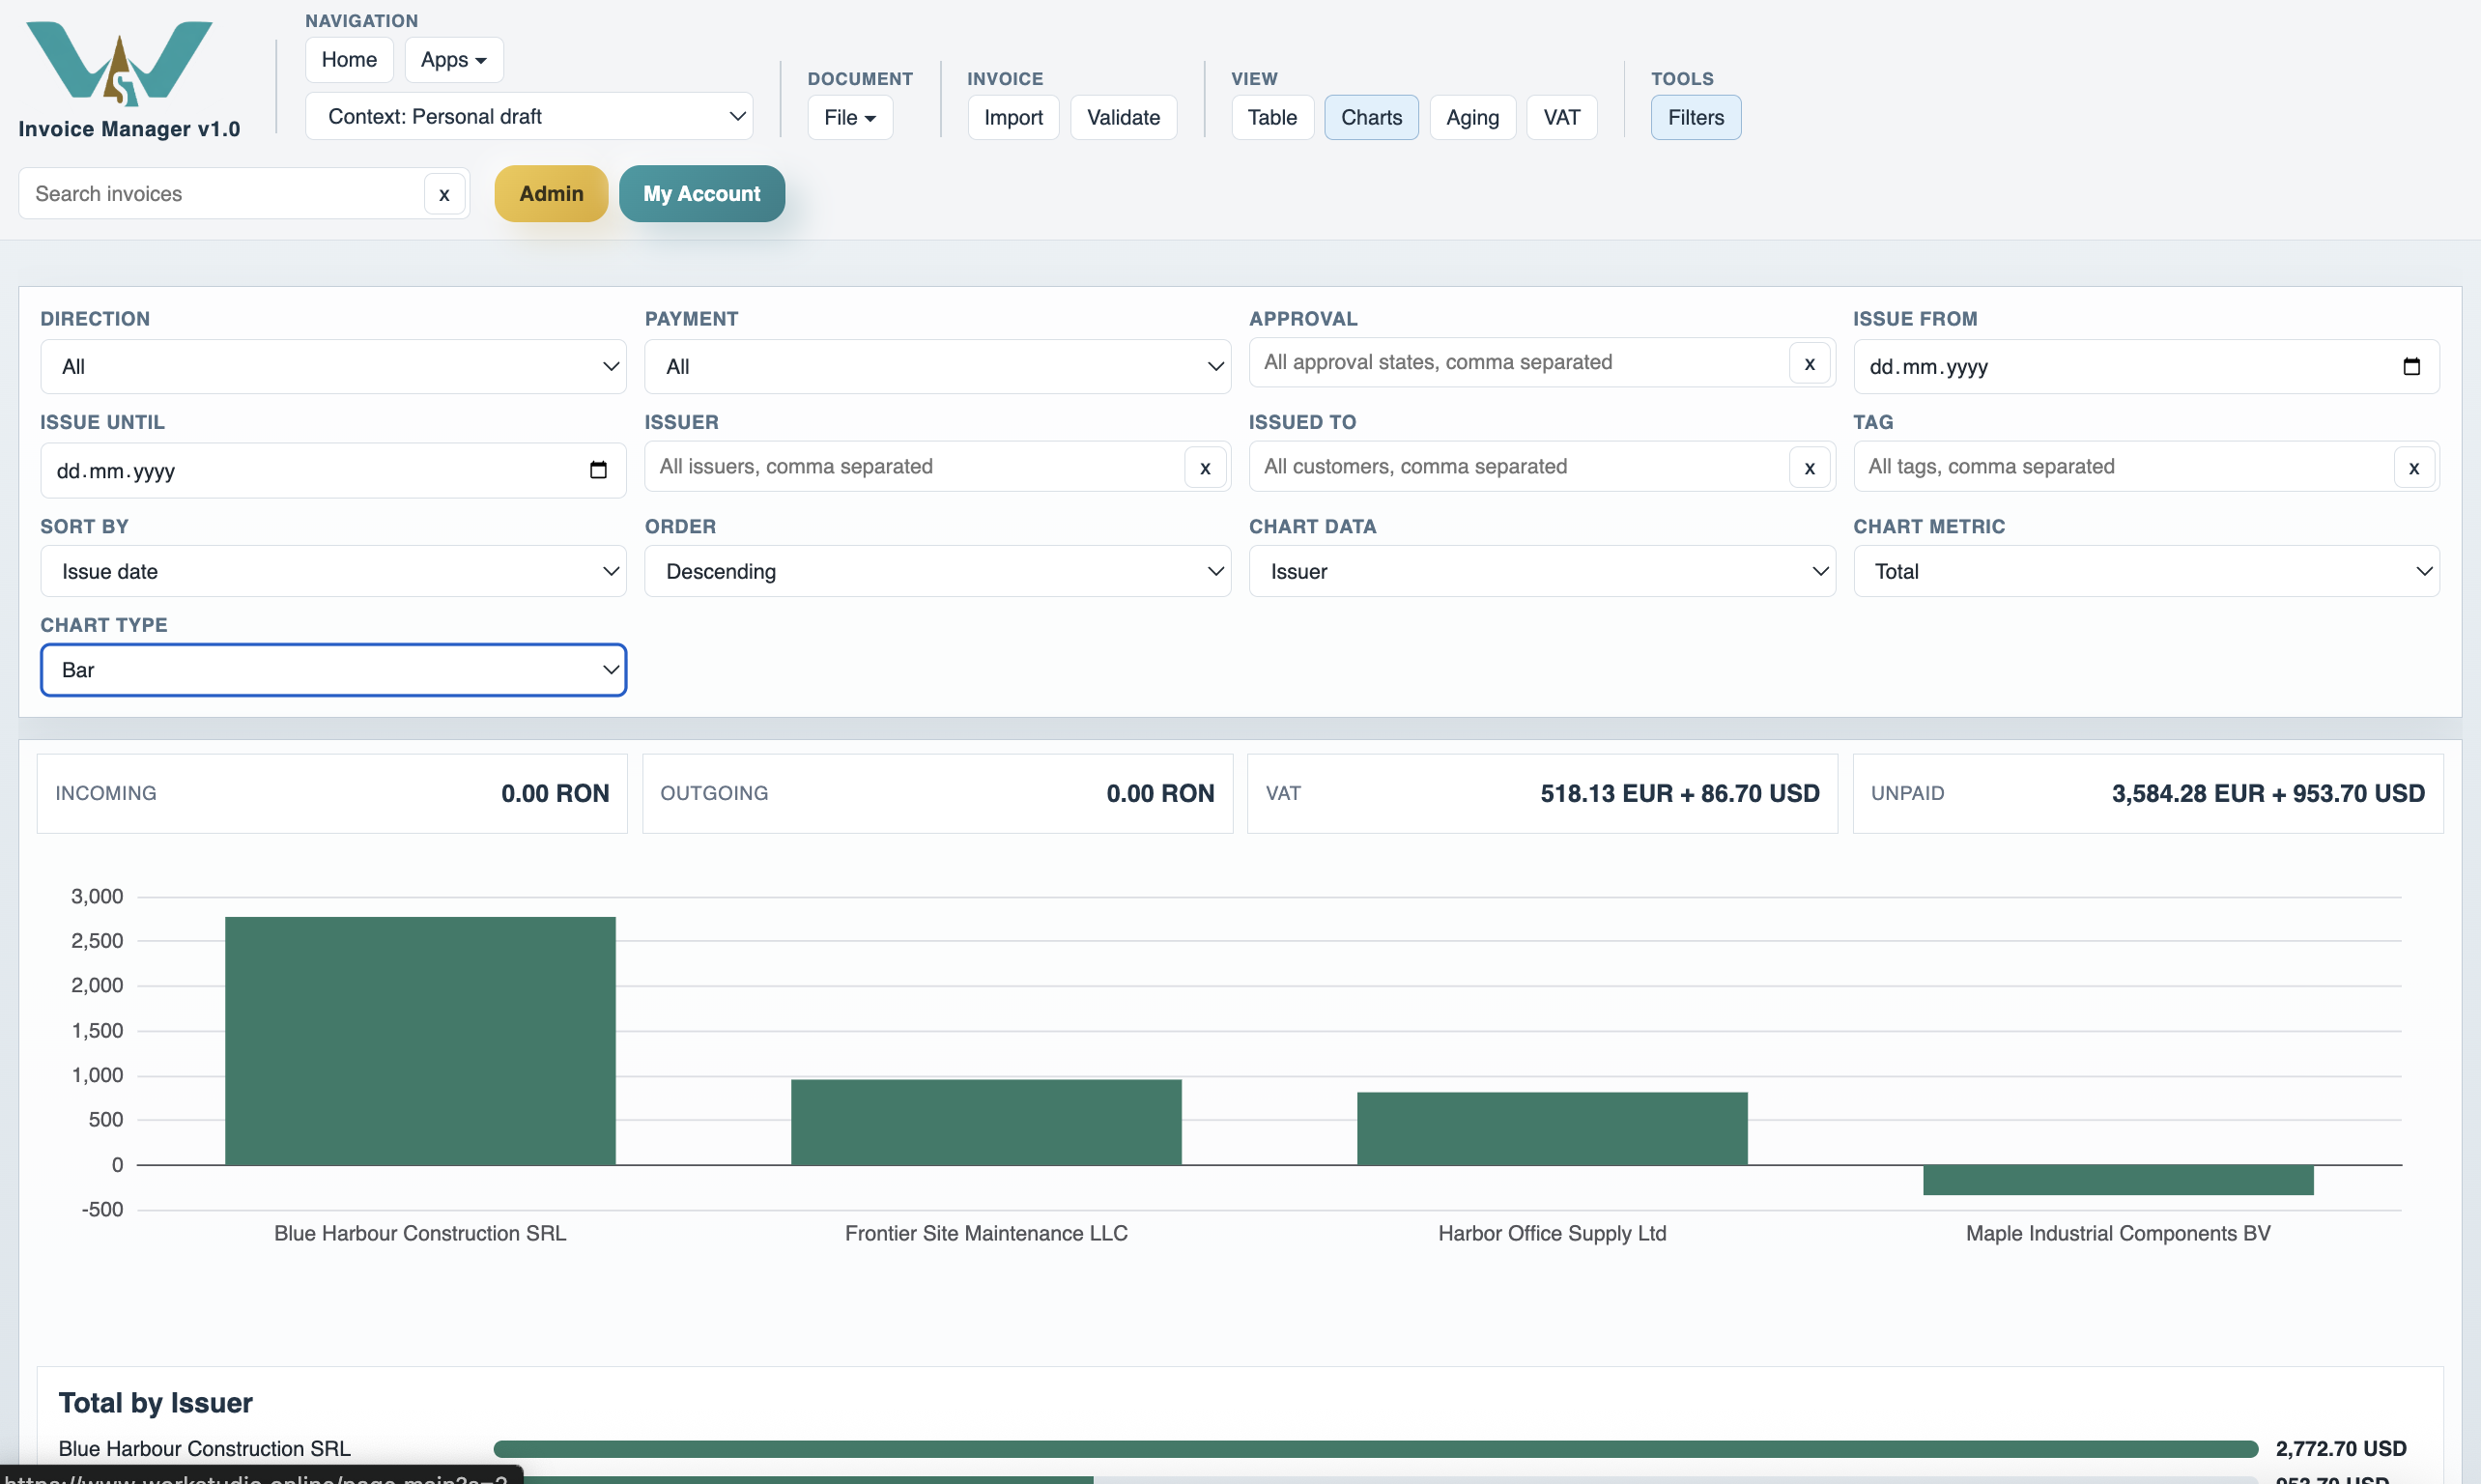This screenshot has width=2481, height=1484.
Task: Open the Apps dropdown menu
Action: pyautogui.click(x=454, y=60)
